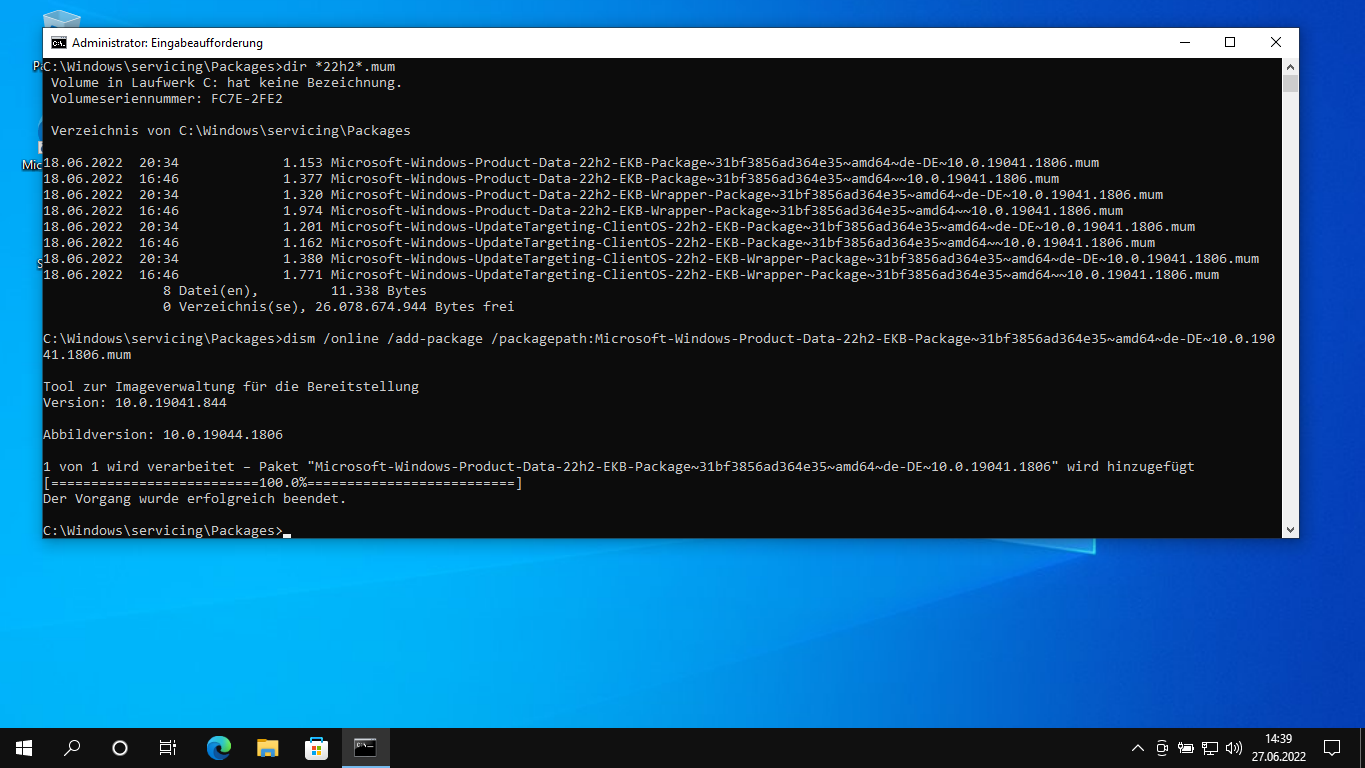Launch Cortana from the taskbar circle
This screenshot has height=768, width=1365.
[120, 747]
